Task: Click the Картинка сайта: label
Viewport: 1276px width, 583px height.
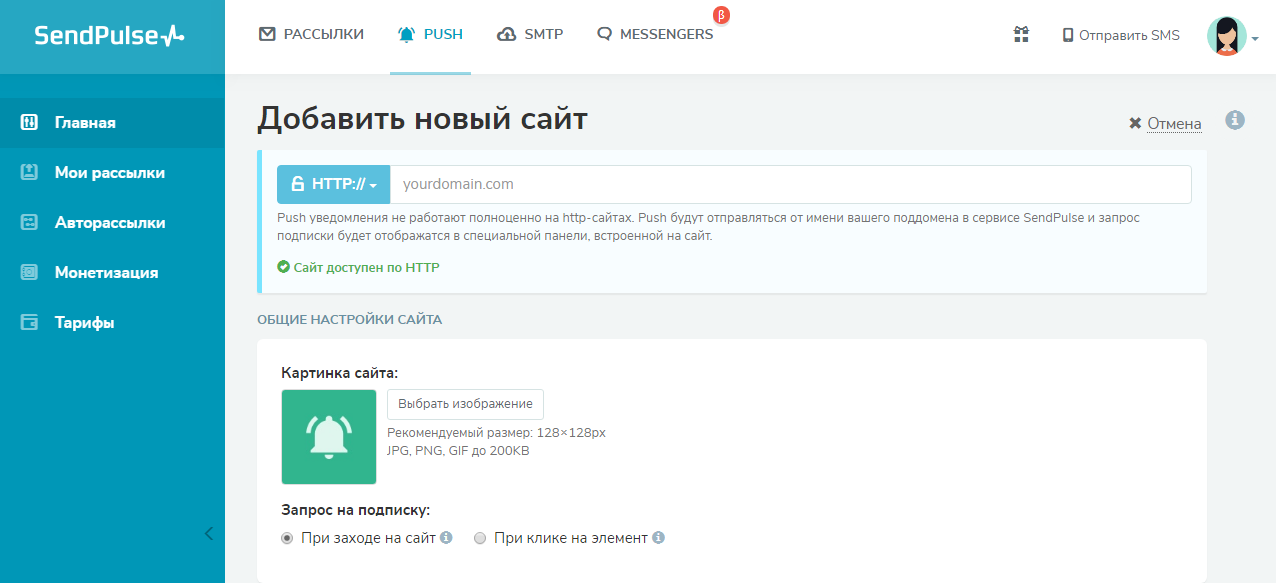Action: coord(339,373)
